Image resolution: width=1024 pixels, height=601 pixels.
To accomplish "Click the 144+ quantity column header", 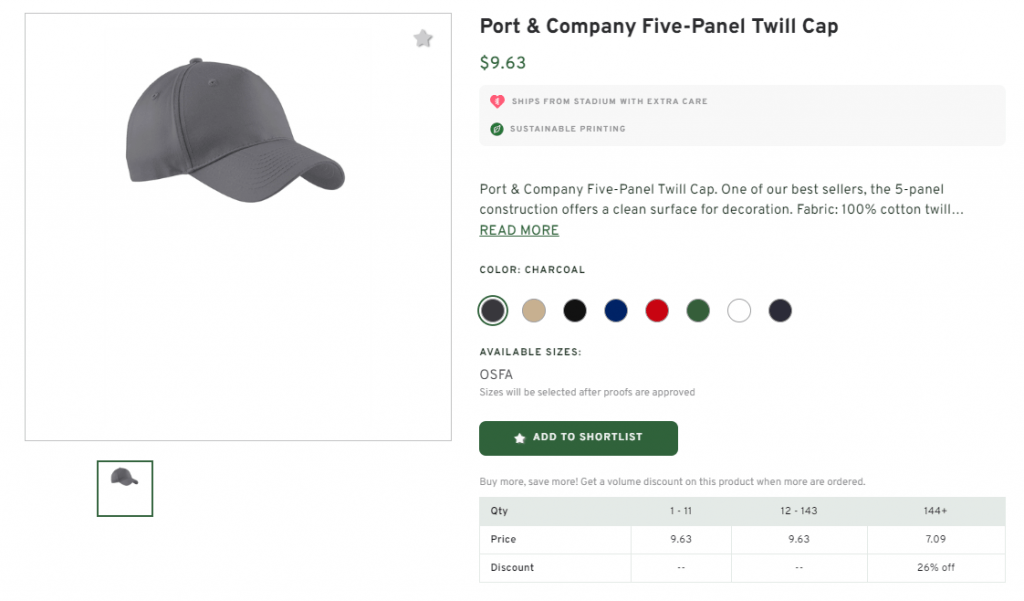I will point(935,511).
